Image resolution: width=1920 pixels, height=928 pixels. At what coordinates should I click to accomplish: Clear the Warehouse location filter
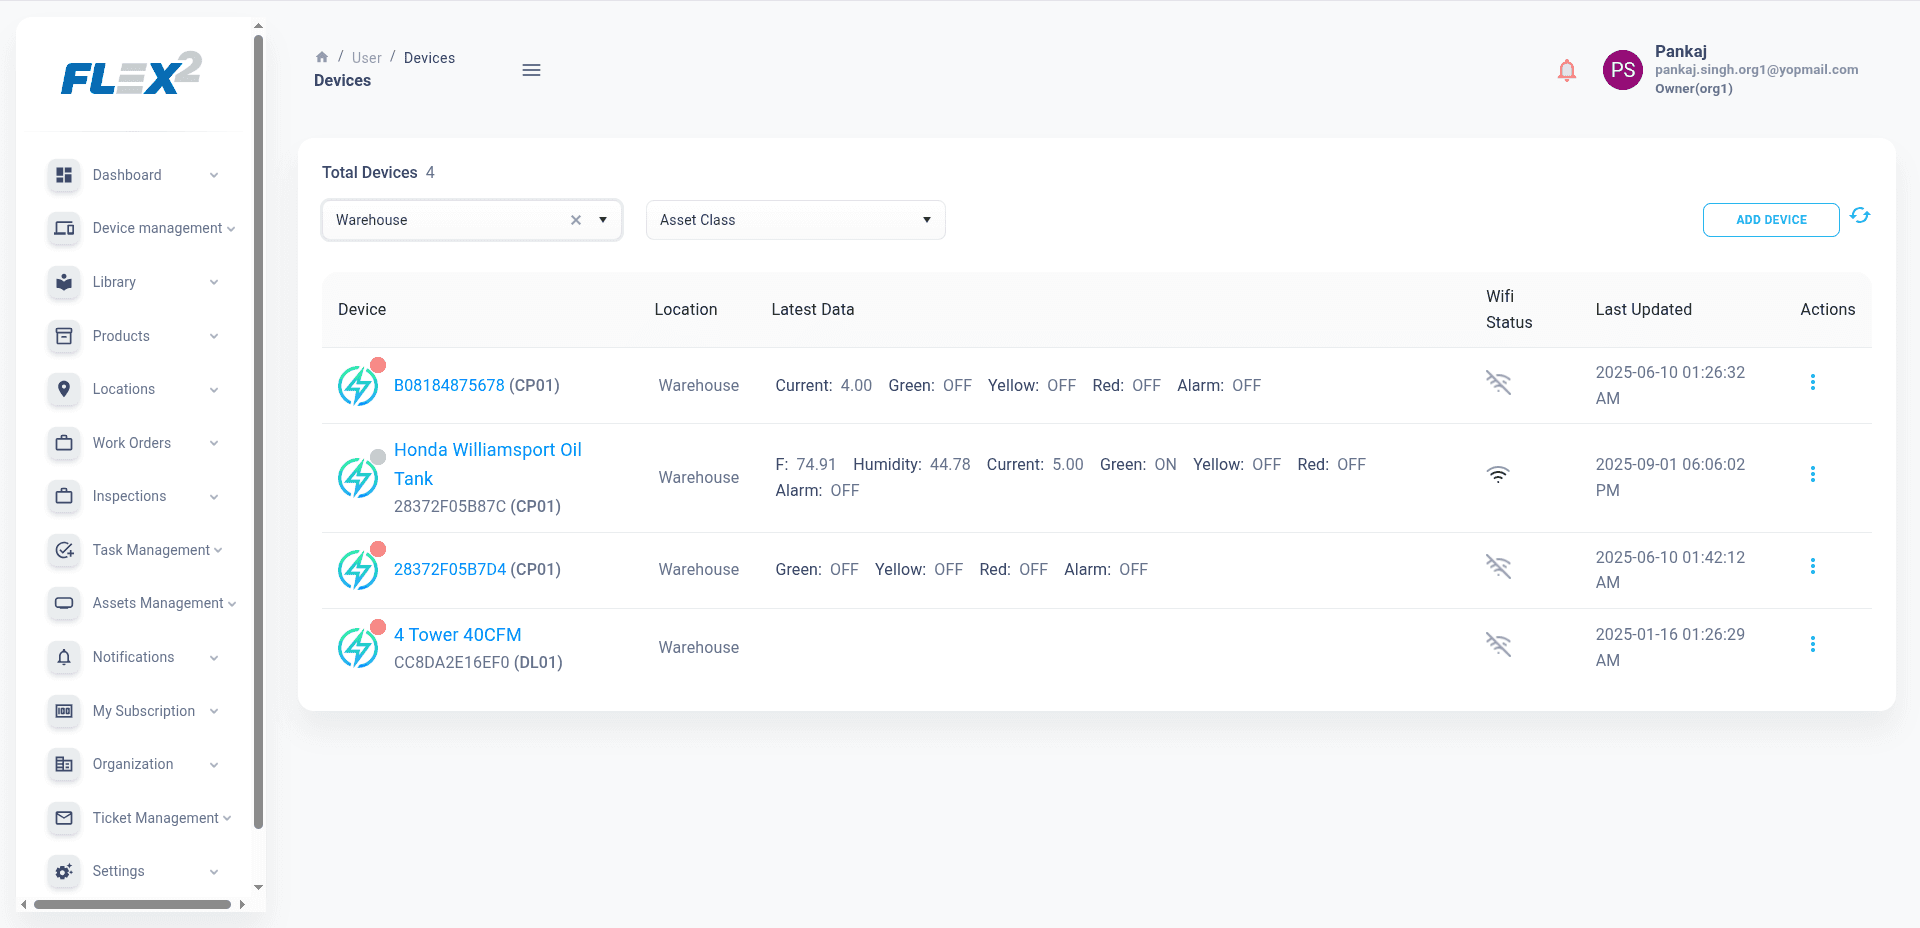(x=576, y=220)
